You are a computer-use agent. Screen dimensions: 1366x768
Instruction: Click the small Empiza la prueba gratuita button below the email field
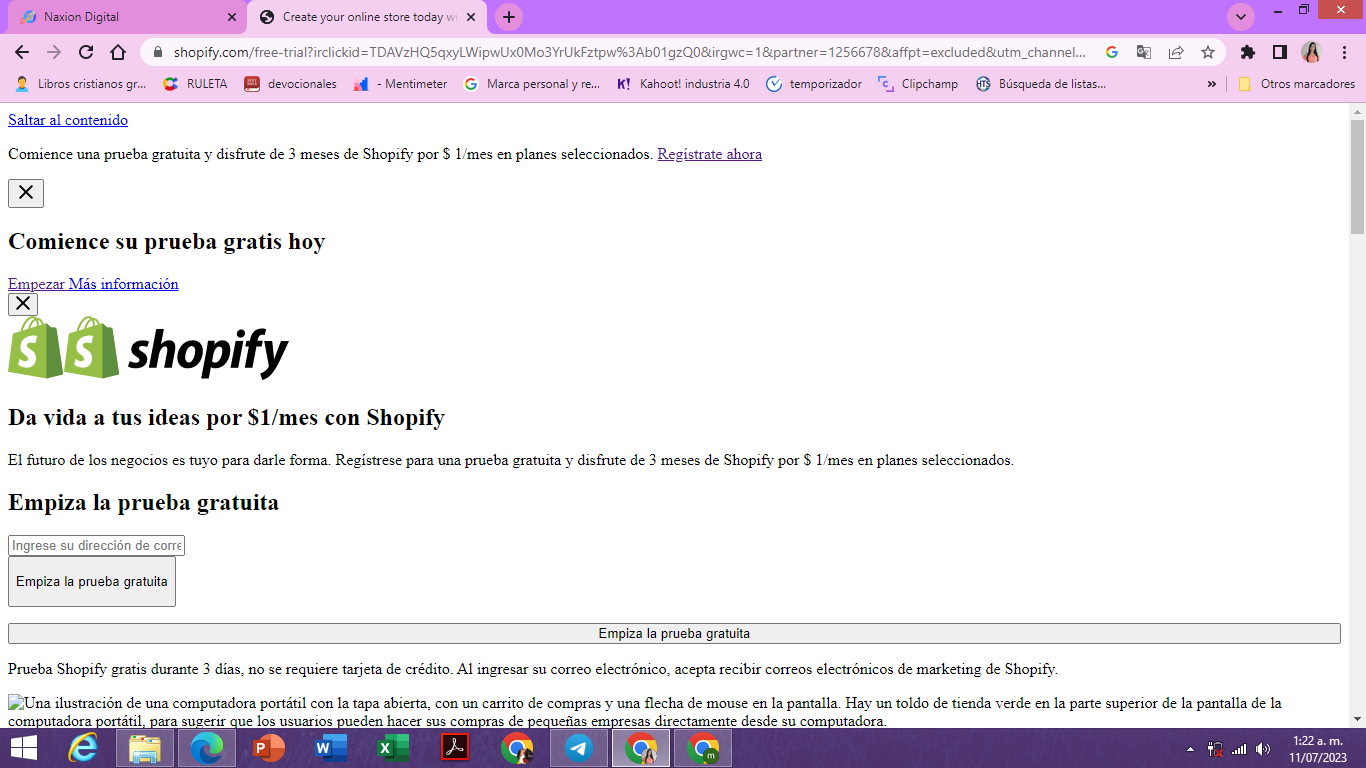pos(92,581)
